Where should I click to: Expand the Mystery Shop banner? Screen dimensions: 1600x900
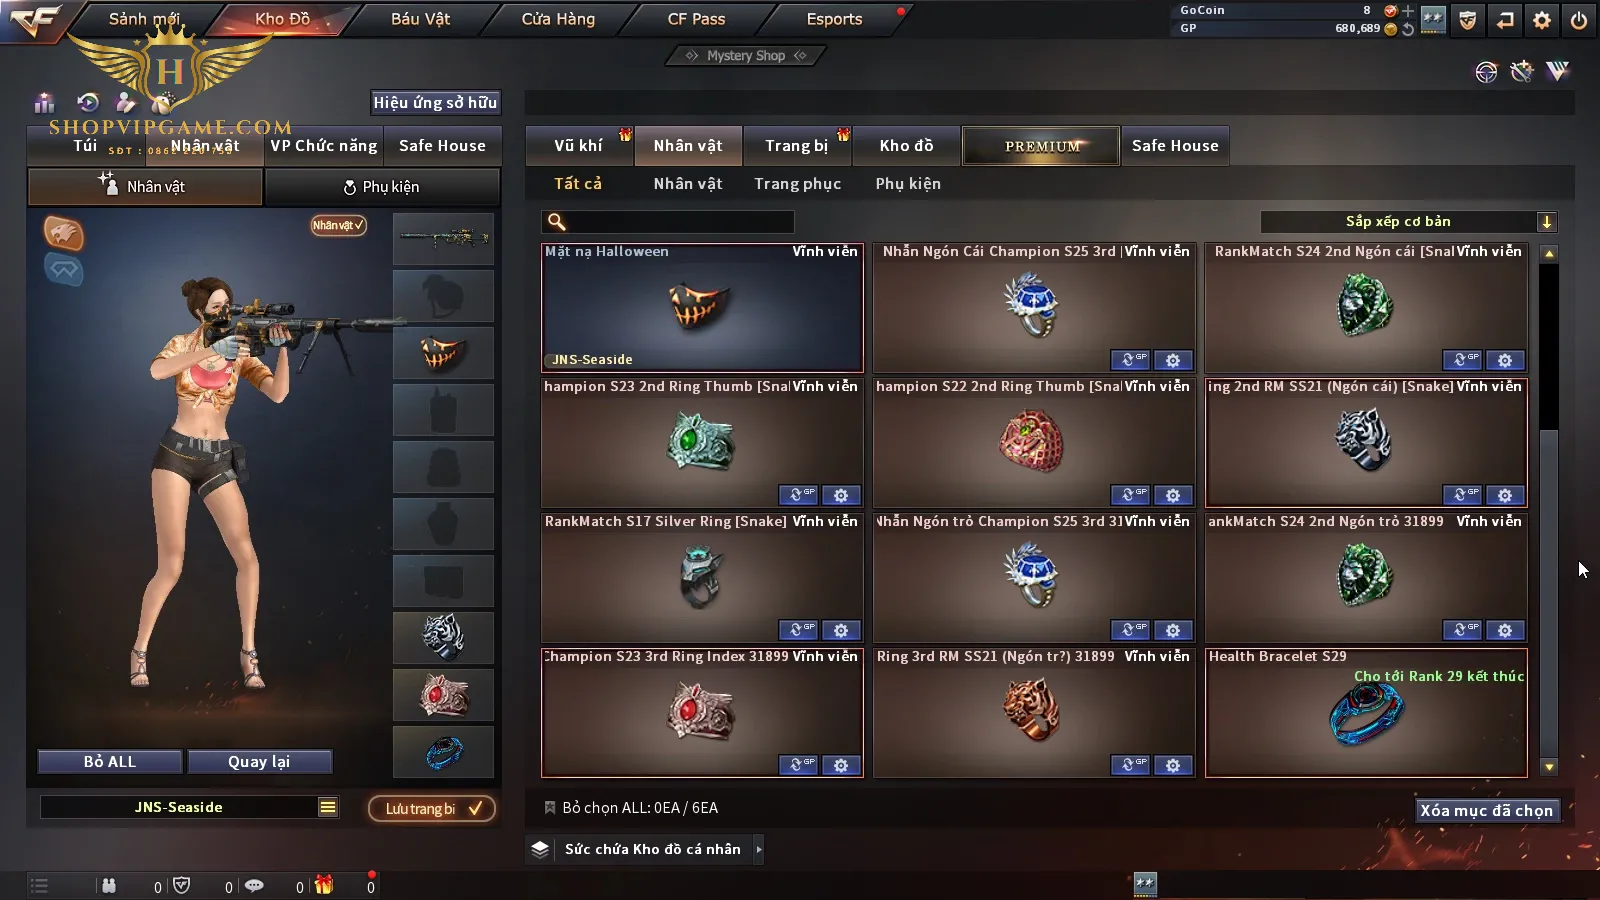click(x=745, y=56)
